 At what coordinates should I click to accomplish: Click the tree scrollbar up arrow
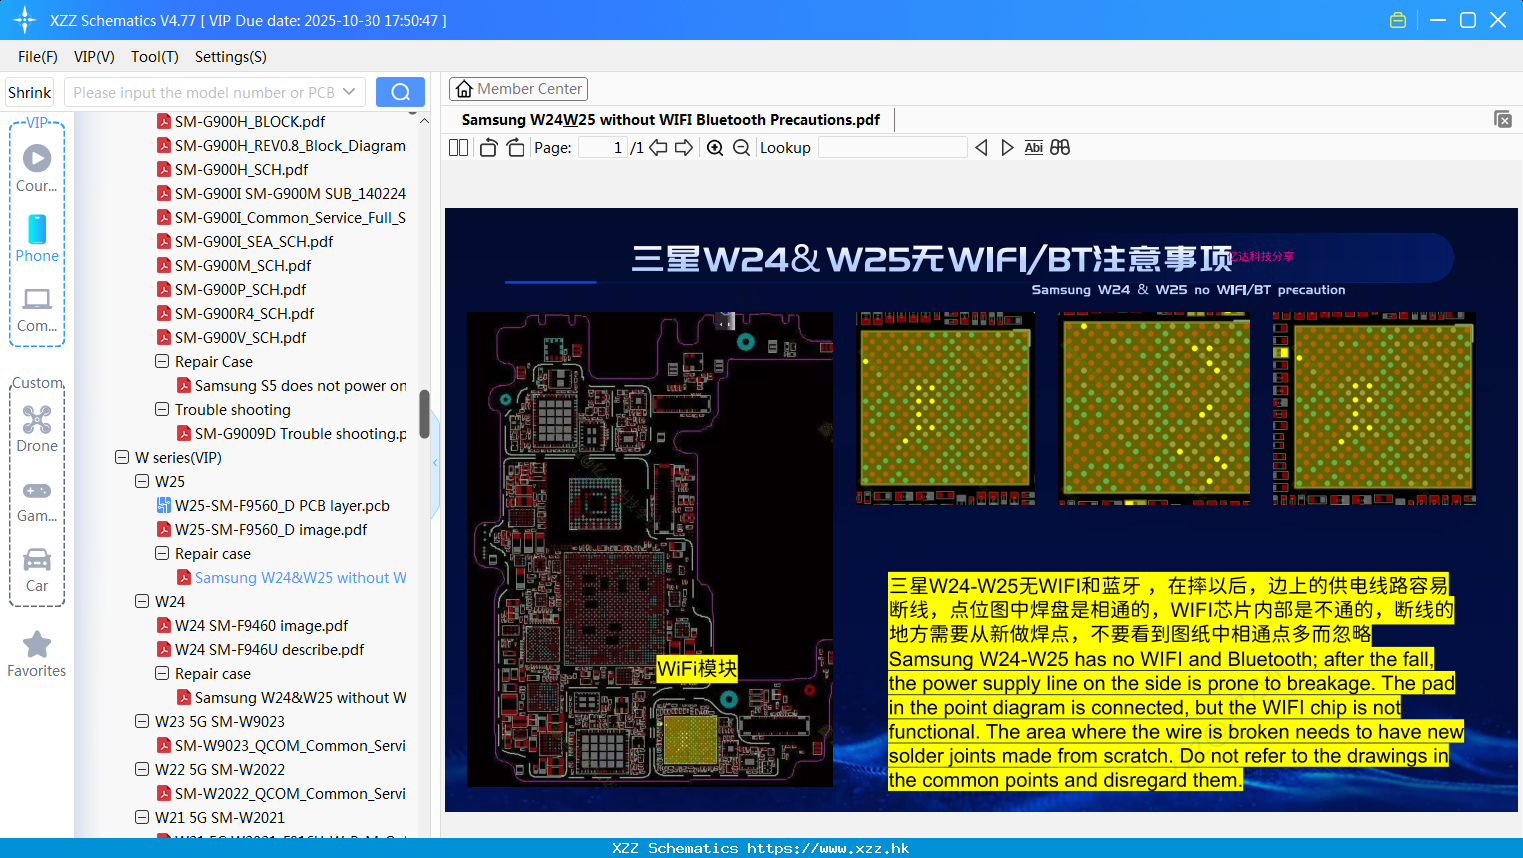pos(424,121)
